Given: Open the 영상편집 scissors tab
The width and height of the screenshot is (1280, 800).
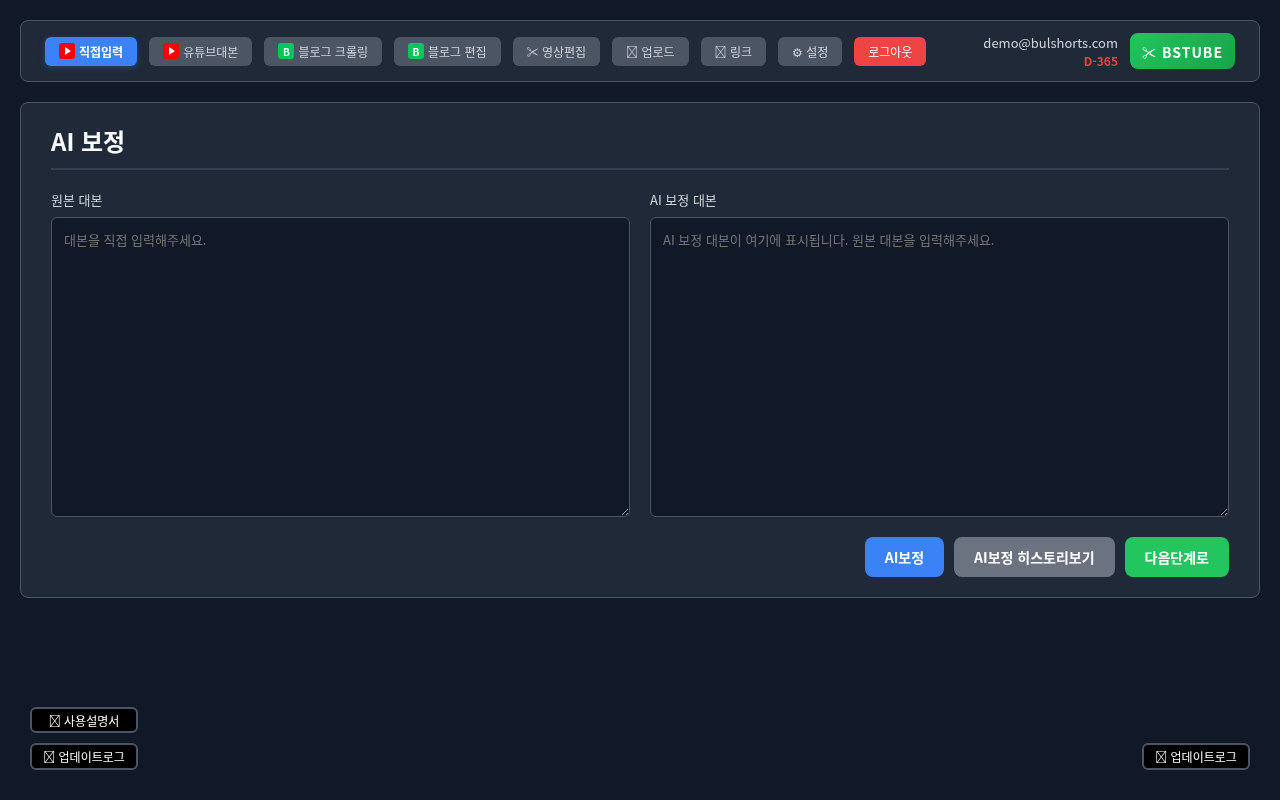Looking at the screenshot, I should (556, 52).
